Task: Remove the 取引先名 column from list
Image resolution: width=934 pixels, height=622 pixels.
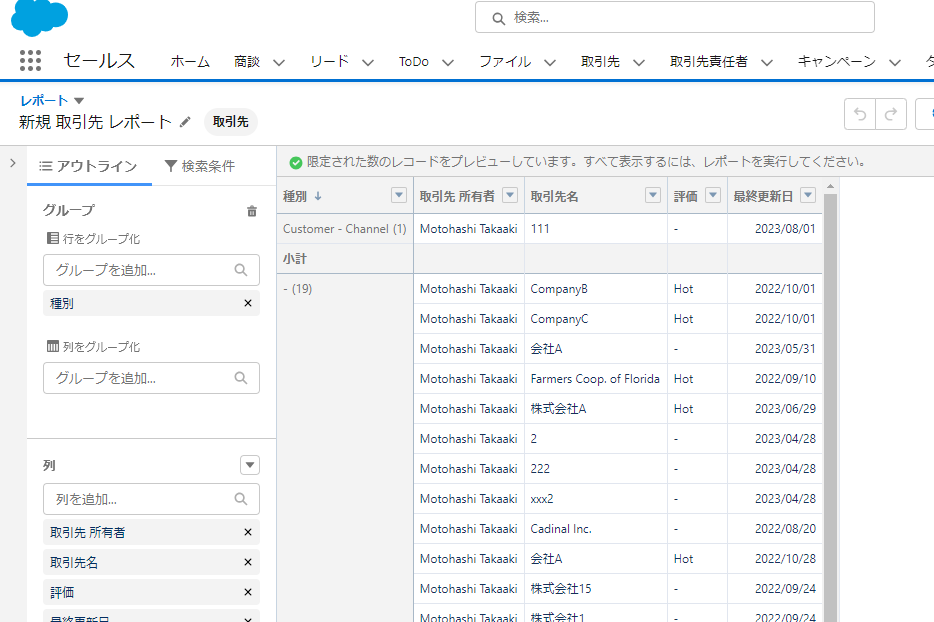Action: [248, 562]
